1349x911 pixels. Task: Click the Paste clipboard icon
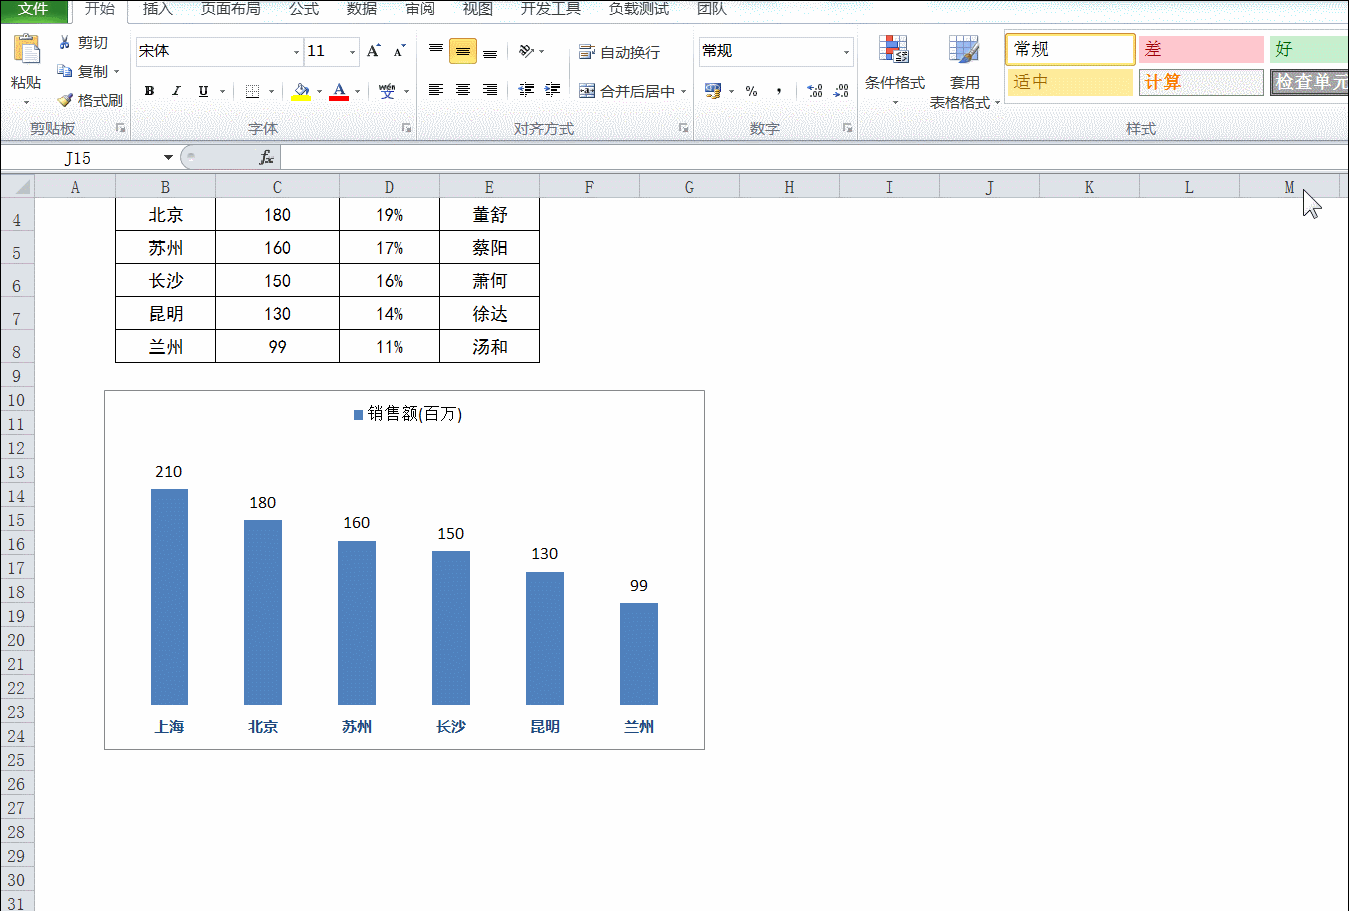pos(27,48)
